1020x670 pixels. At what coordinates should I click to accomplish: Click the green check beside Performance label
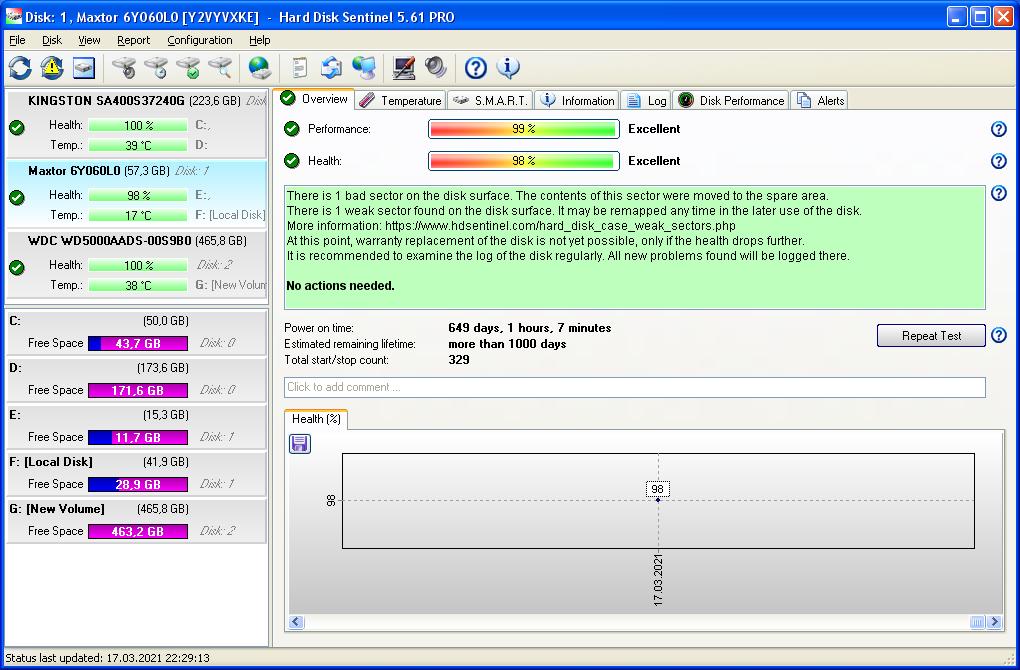pyautogui.click(x=291, y=129)
